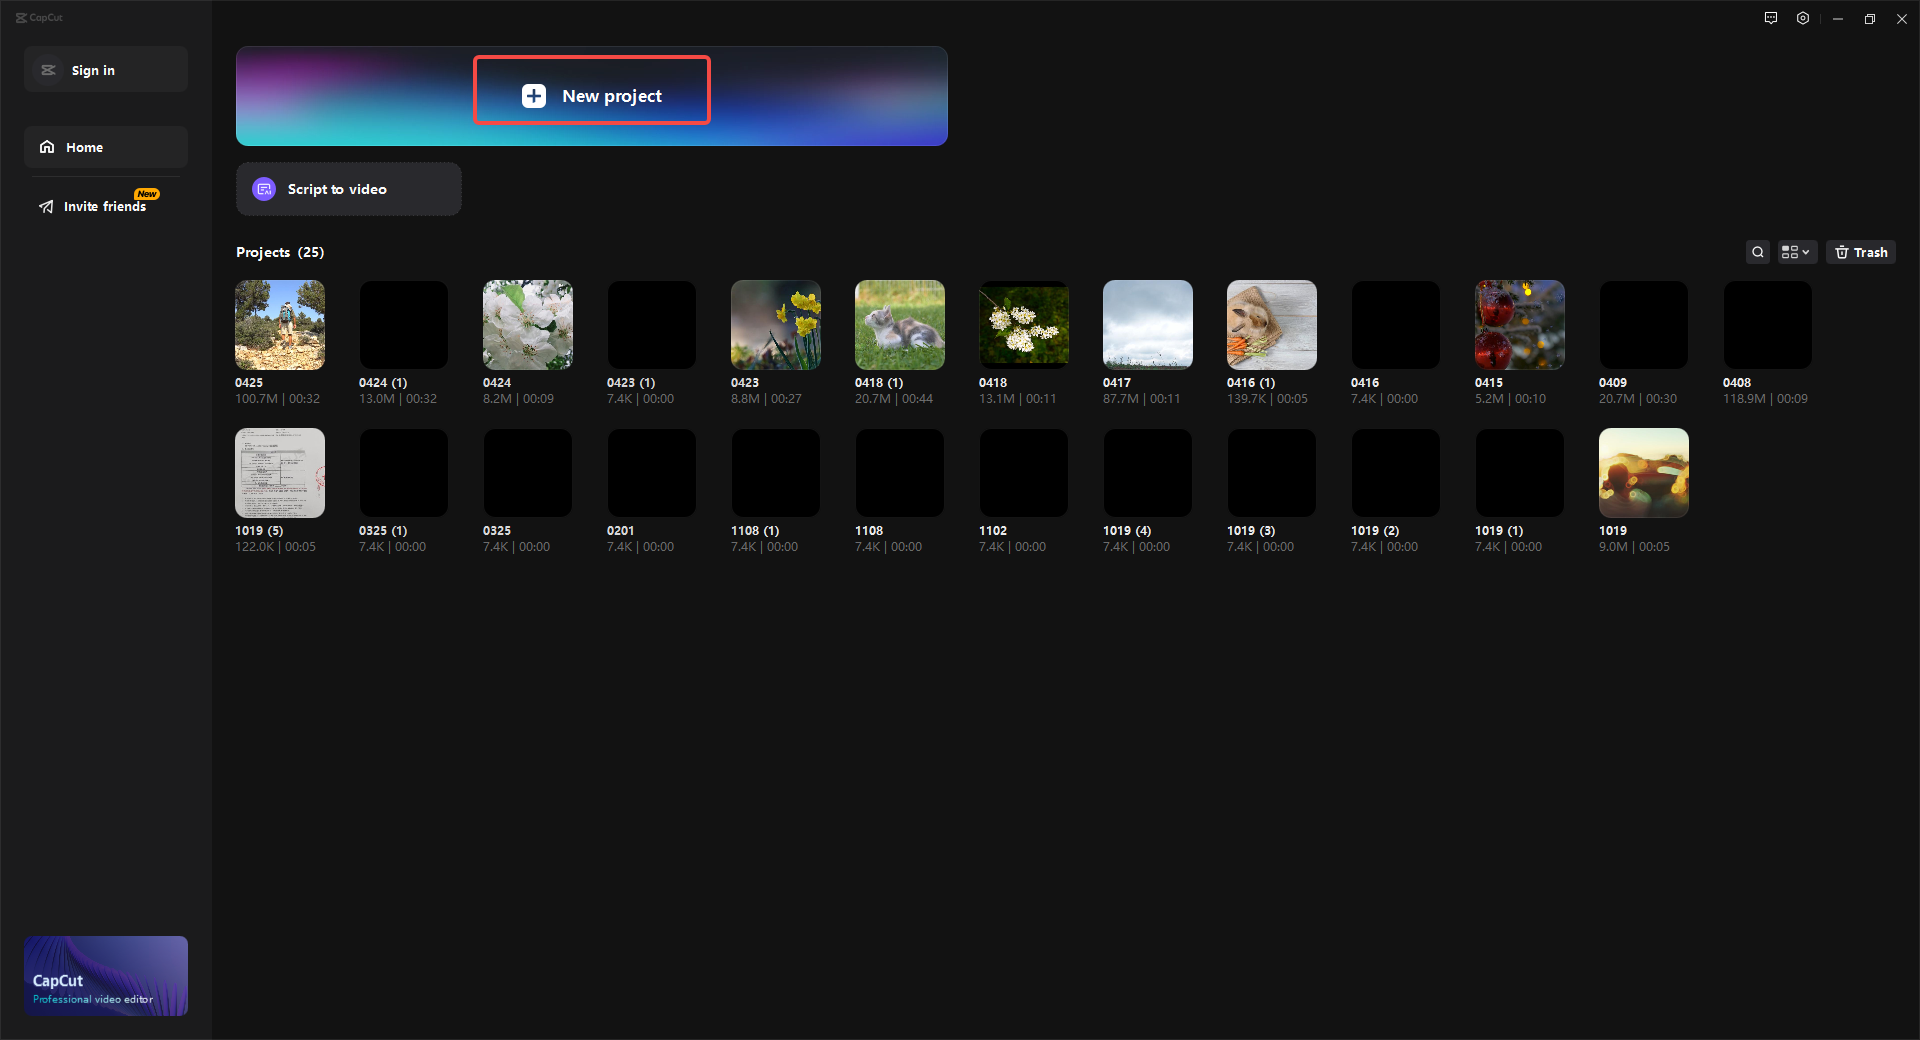Screen dimensions: 1920x1040
Task: Click the CapCut Professional video editor banner
Action: 106,976
